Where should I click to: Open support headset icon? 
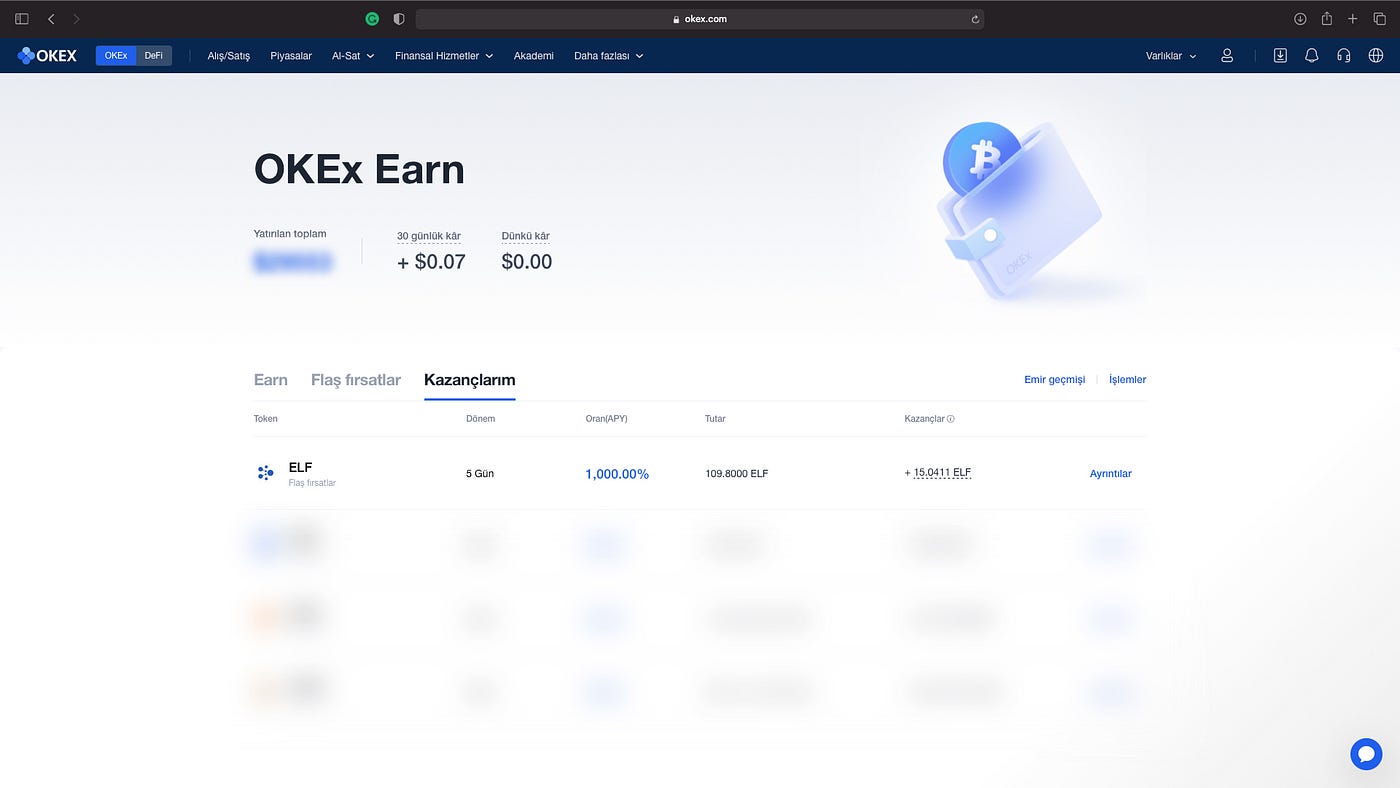[1344, 56]
